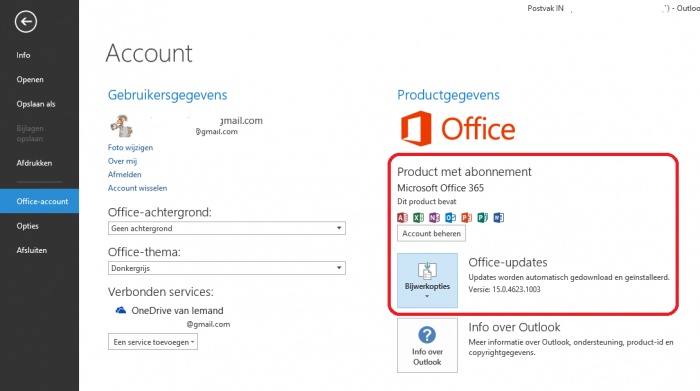Image resolution: width=700 pixels, height=391 pixels.
Task: Click the Foto wijzigen link
Action: (x=130, y=147)
